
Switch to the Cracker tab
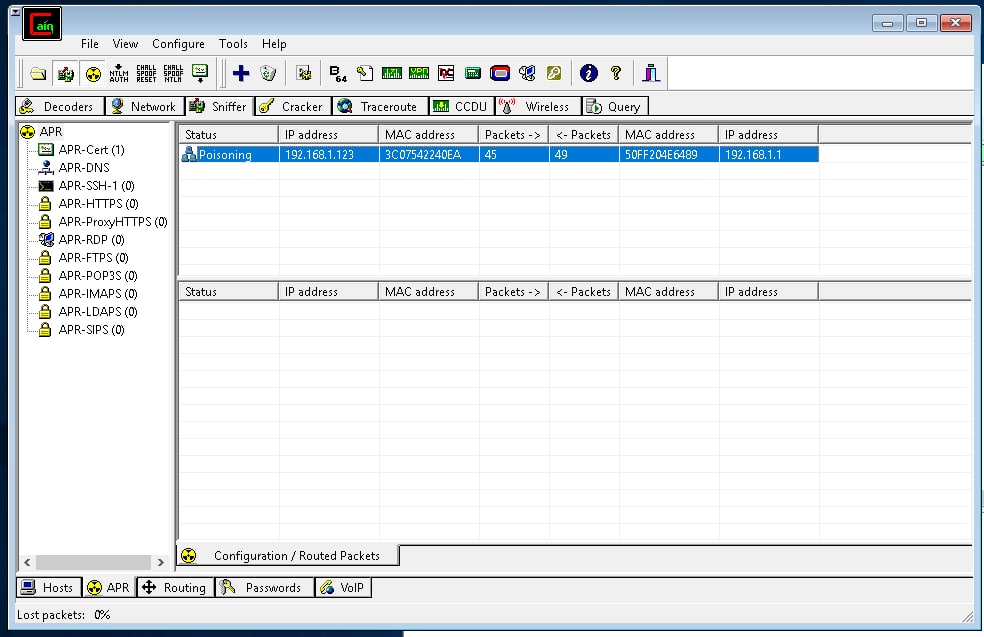click(x=292, y=107)
